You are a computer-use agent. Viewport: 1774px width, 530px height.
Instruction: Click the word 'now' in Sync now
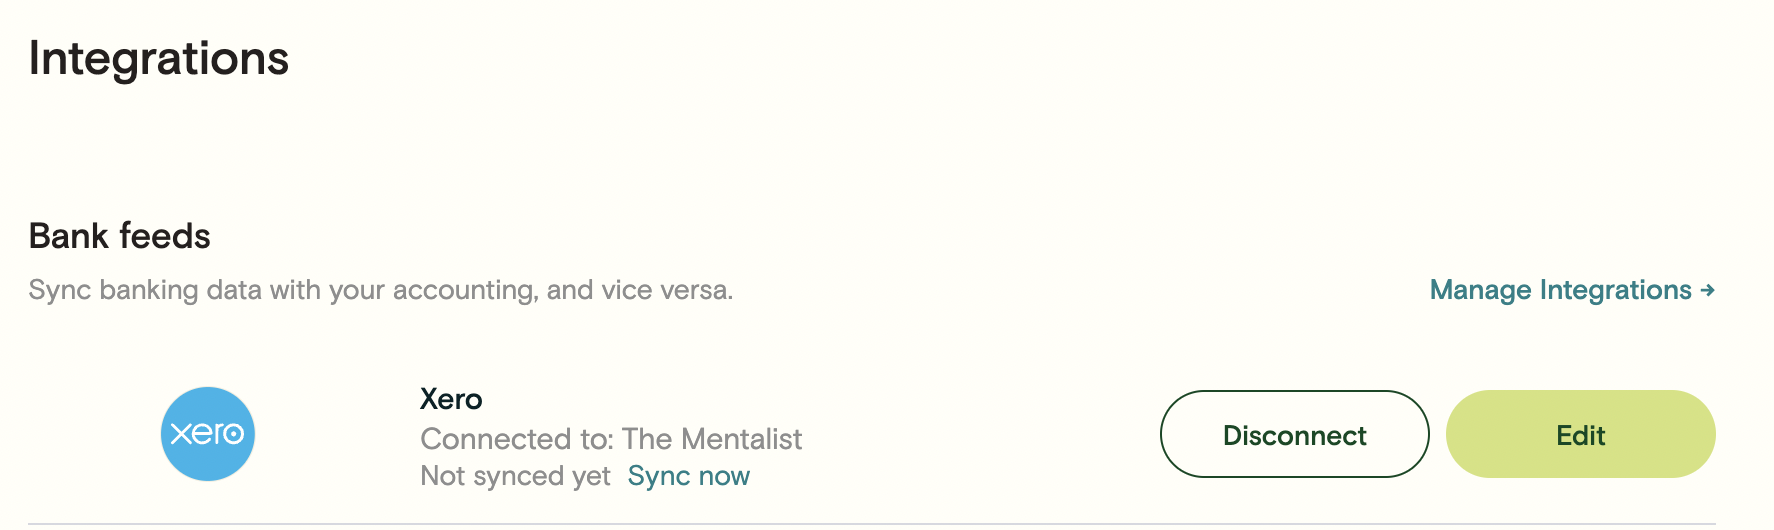tap(724, 477)
